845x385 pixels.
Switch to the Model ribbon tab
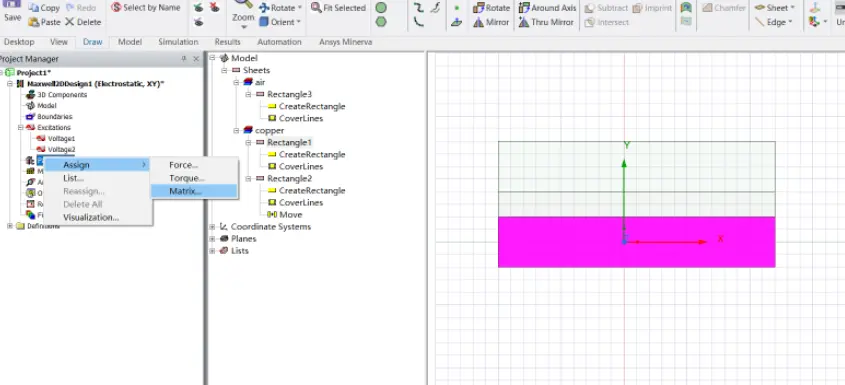point(130,42)
